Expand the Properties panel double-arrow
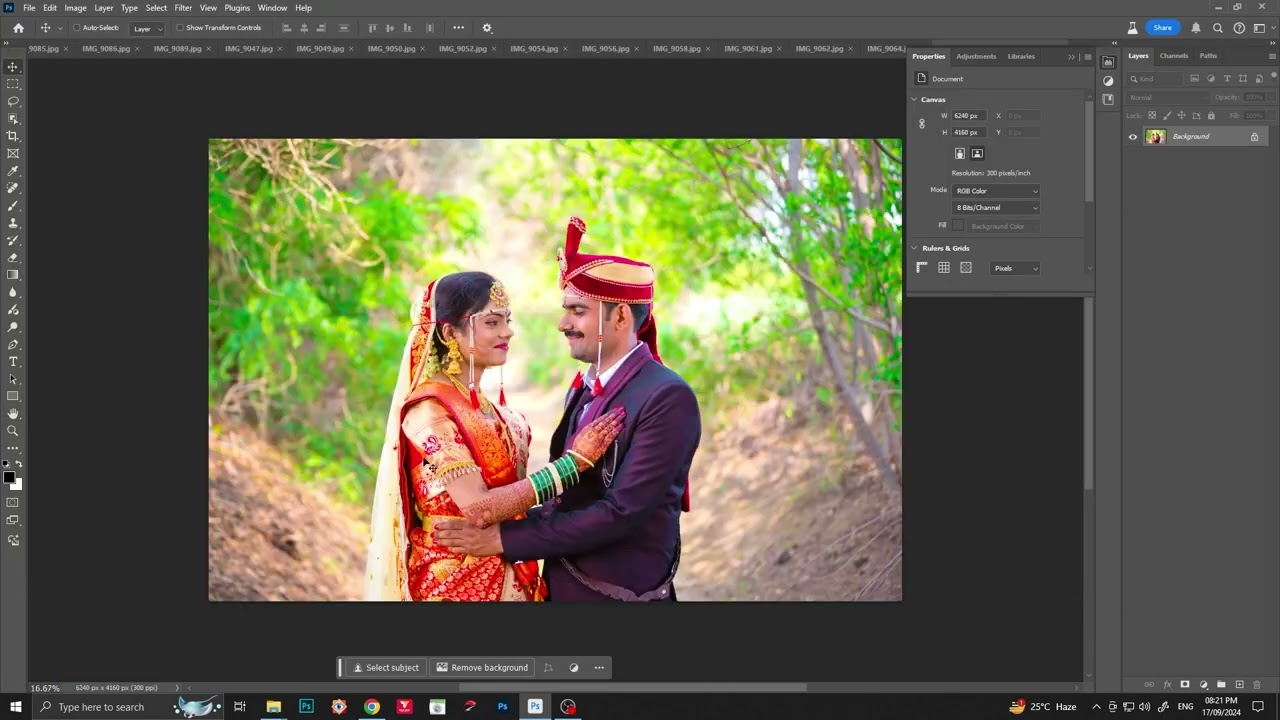 [1072, 57]
